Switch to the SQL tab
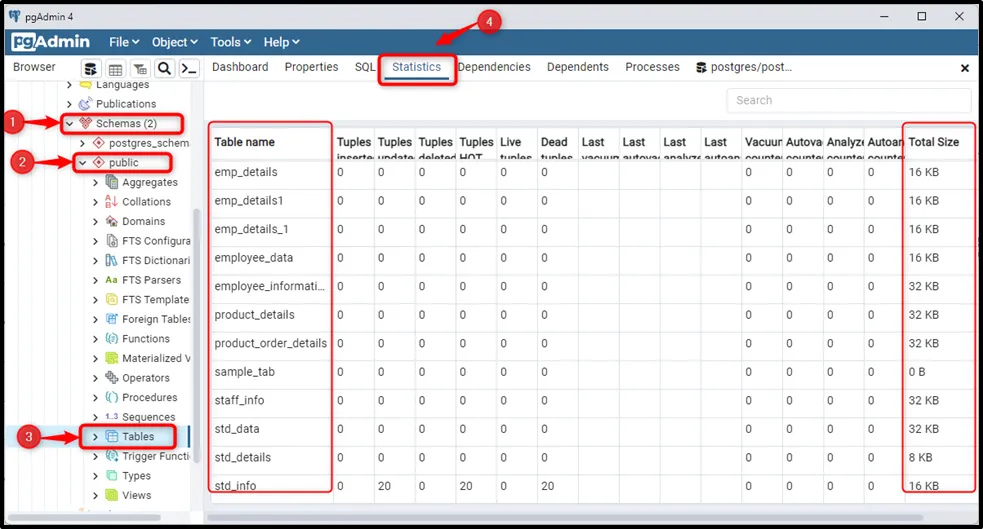The height and width of the screenshot is (529, 983). (x=365, y=67)
